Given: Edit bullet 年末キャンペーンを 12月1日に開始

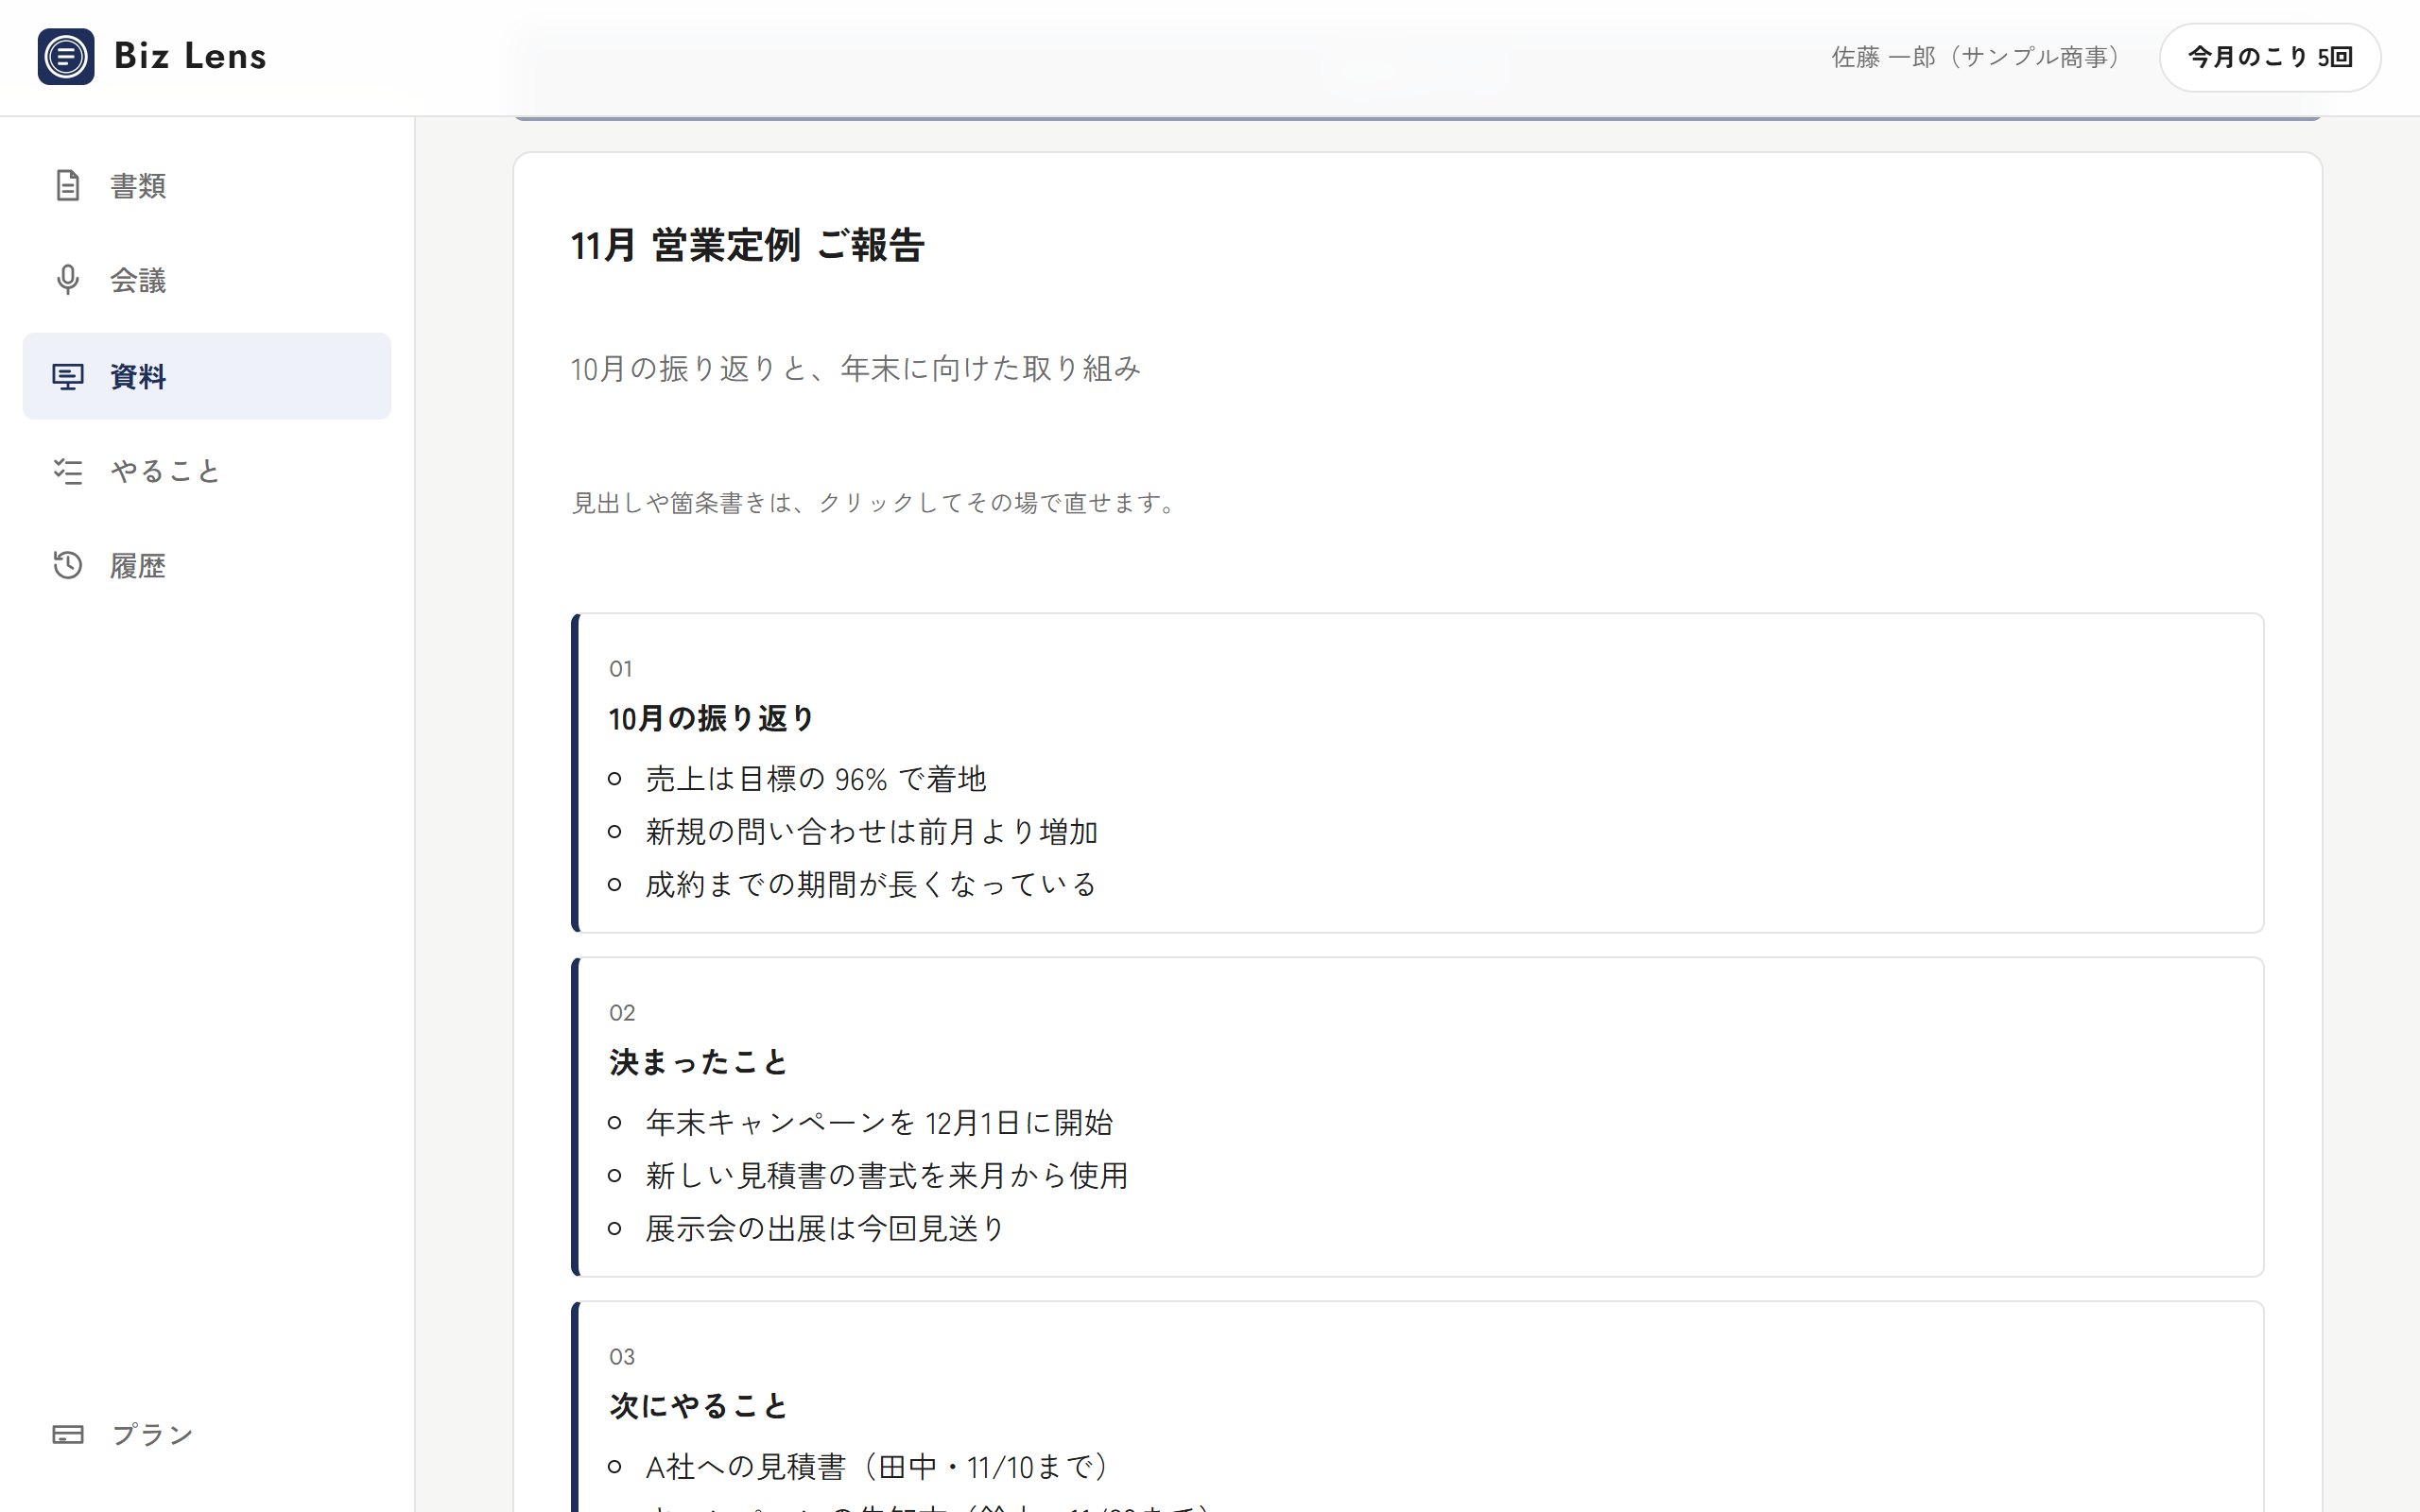Looking at the screenshot, I should coord(879,1123).
